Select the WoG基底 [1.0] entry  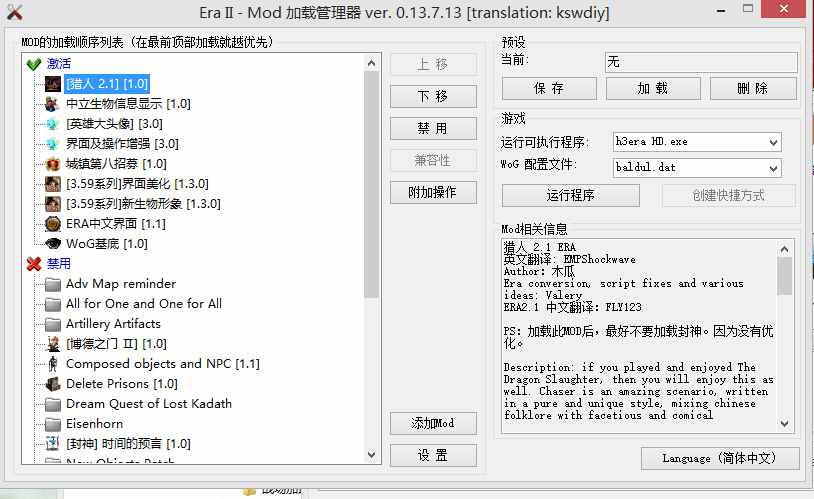tap(106, 244)
